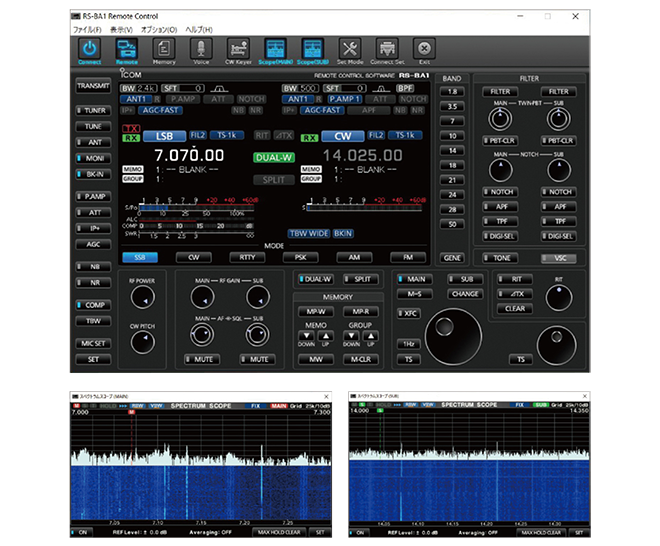Select RTTY mode

click(x=248, y=257)
